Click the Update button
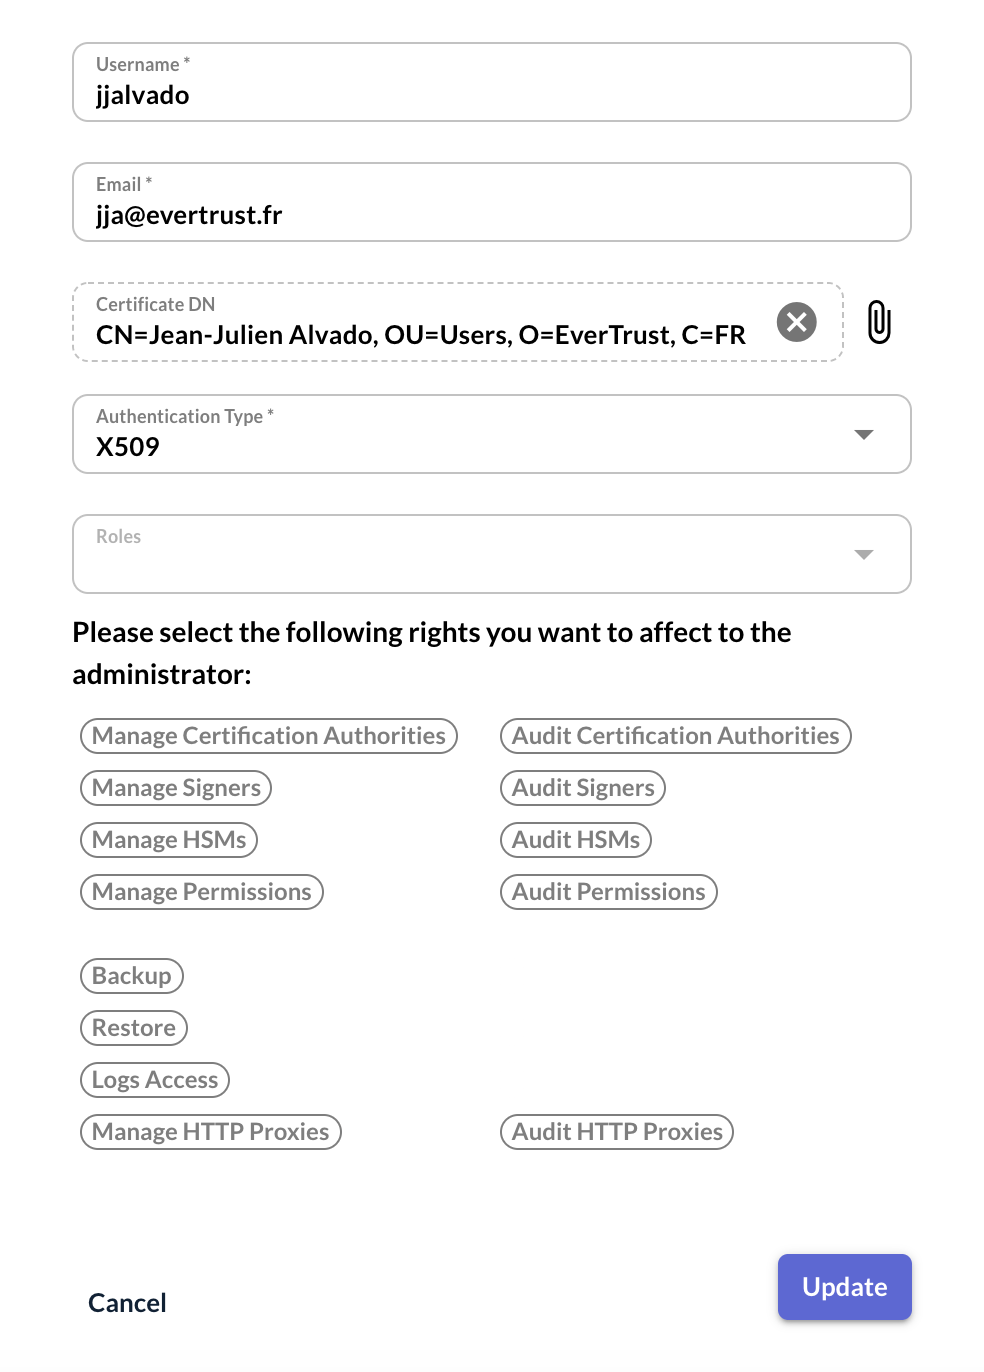This screenshot has width=984, height=1372. click(844, 1287)
